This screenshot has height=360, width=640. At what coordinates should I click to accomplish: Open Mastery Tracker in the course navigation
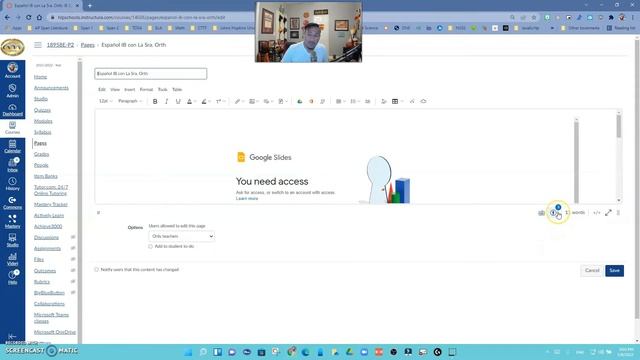51,204
